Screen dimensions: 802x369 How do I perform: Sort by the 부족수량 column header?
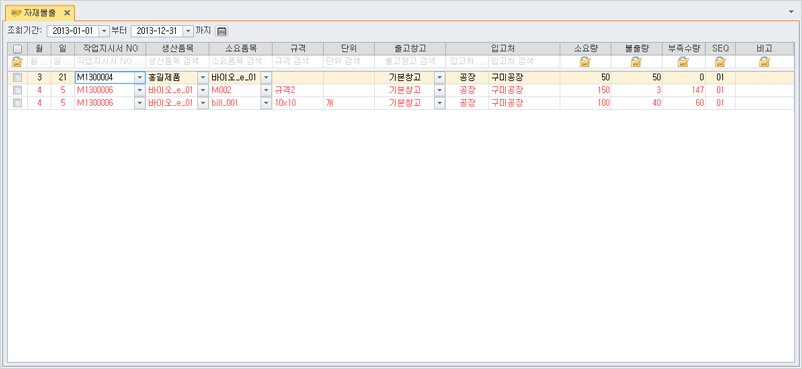point(684,49)
